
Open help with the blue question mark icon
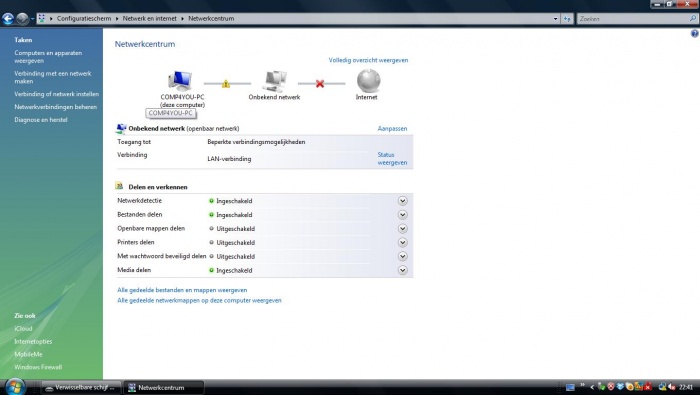(695, 33)
